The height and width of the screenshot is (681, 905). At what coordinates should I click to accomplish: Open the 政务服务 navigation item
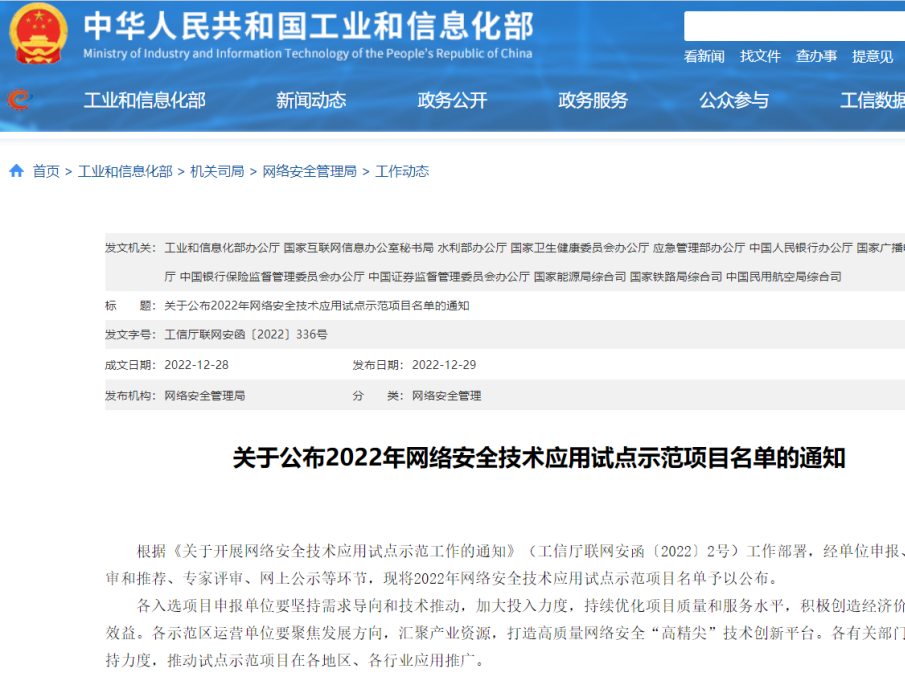pos(593,100)
